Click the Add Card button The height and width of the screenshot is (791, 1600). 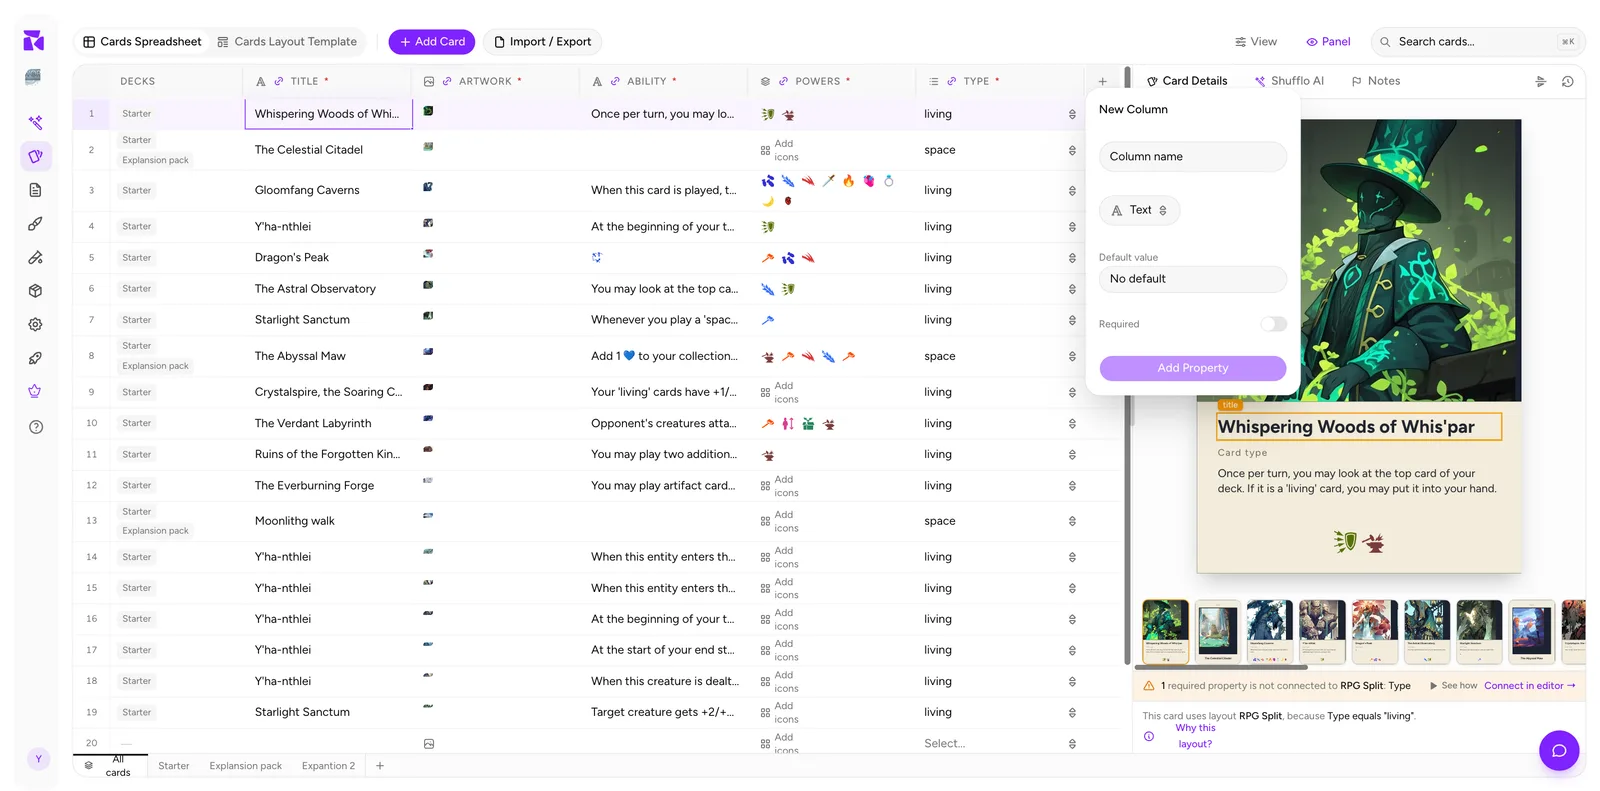pyautogui.click(x=432, y=42)
